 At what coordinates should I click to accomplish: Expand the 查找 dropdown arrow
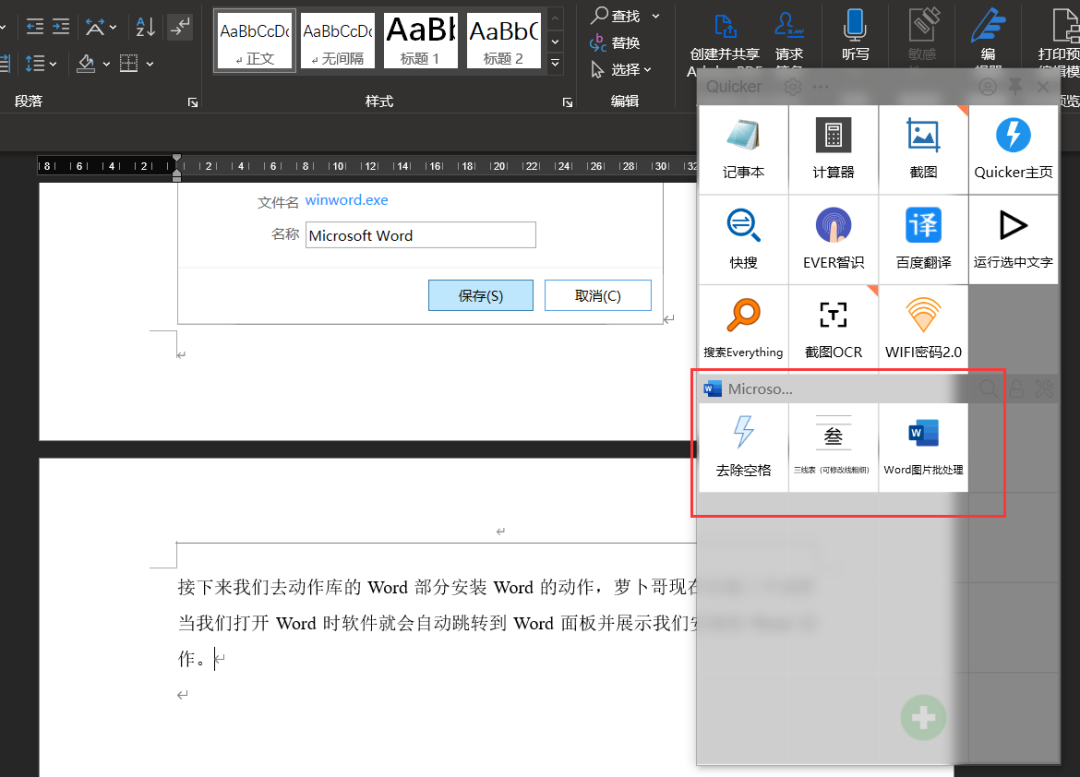[x=656, y=15]
